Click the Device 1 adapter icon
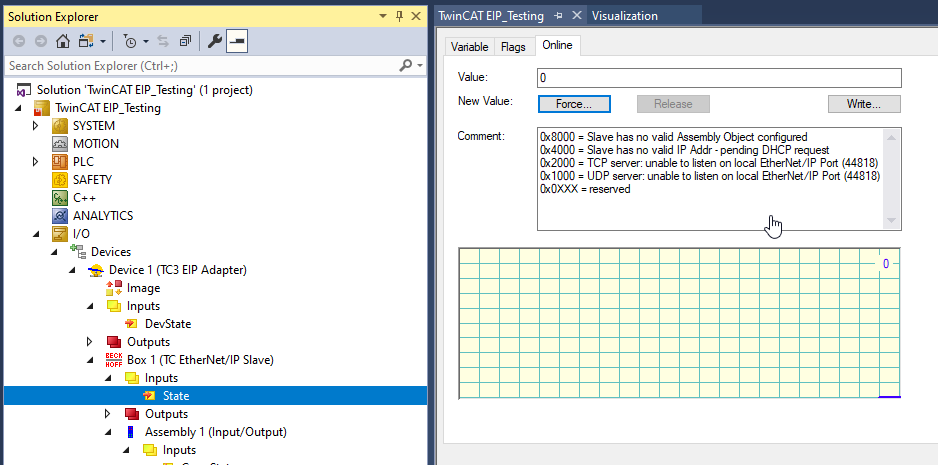The image size is (938, 465). click(x=96, y=271)
